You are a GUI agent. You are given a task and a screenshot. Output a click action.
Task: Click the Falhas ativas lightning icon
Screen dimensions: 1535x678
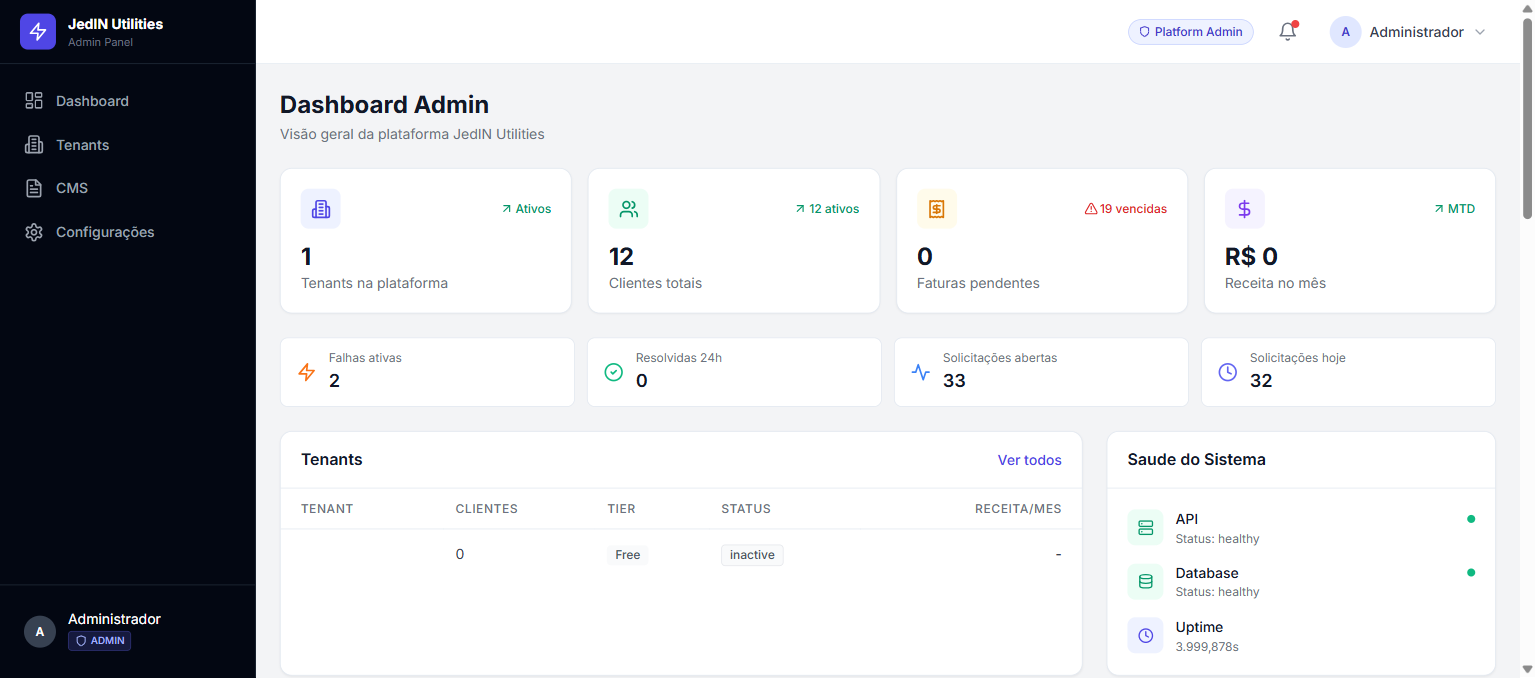(x=307, y=372)
